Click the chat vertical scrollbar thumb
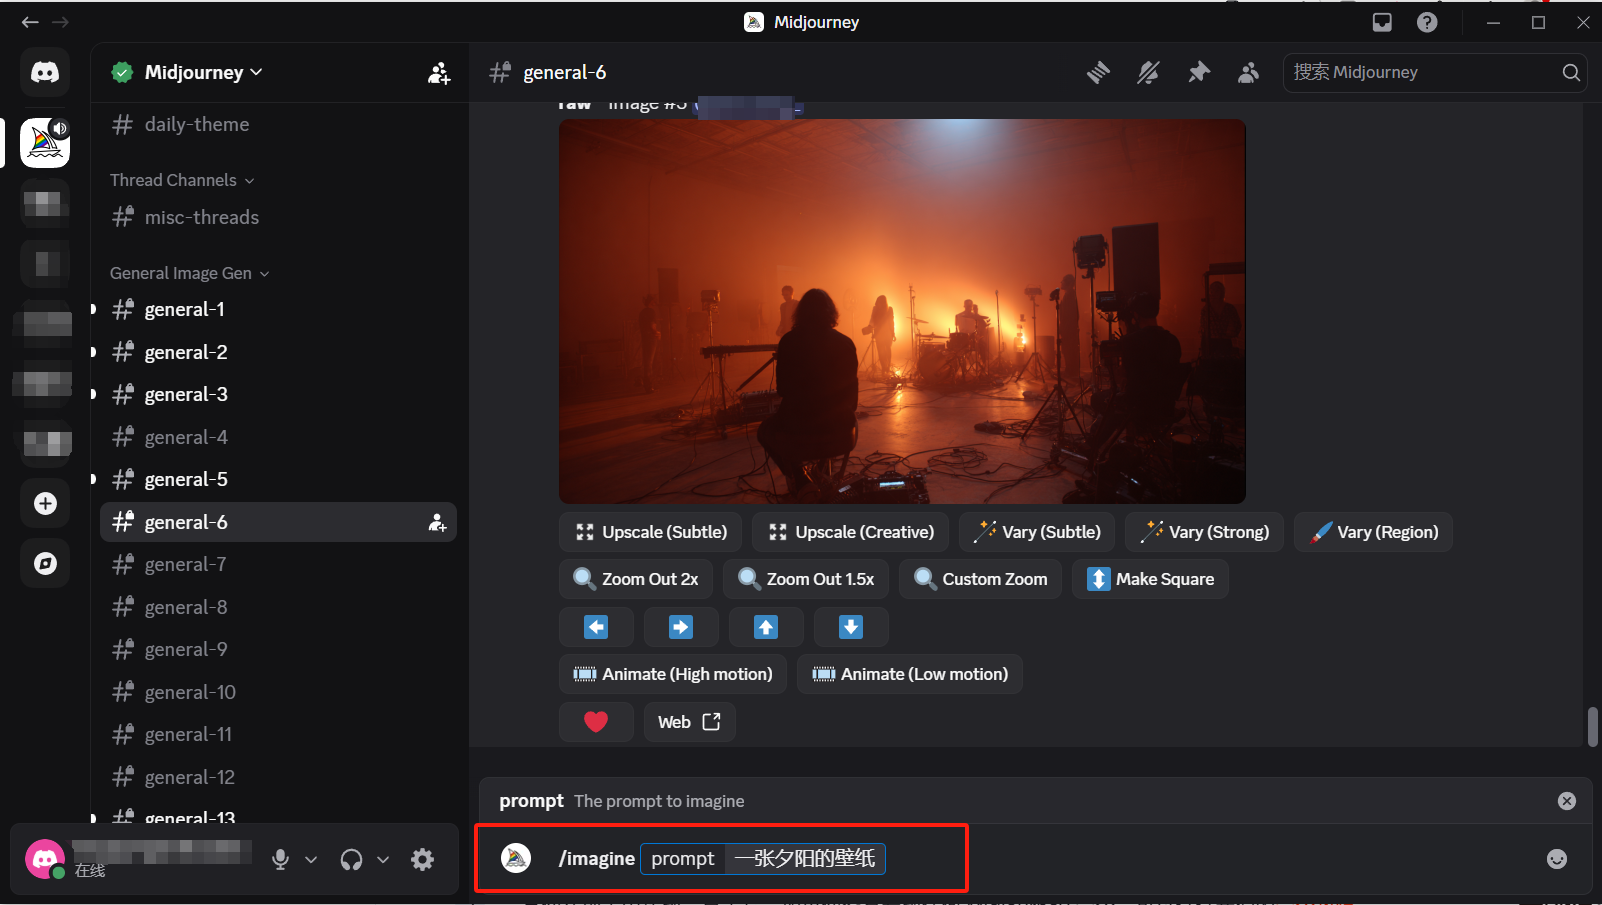 coord(1592,726)
